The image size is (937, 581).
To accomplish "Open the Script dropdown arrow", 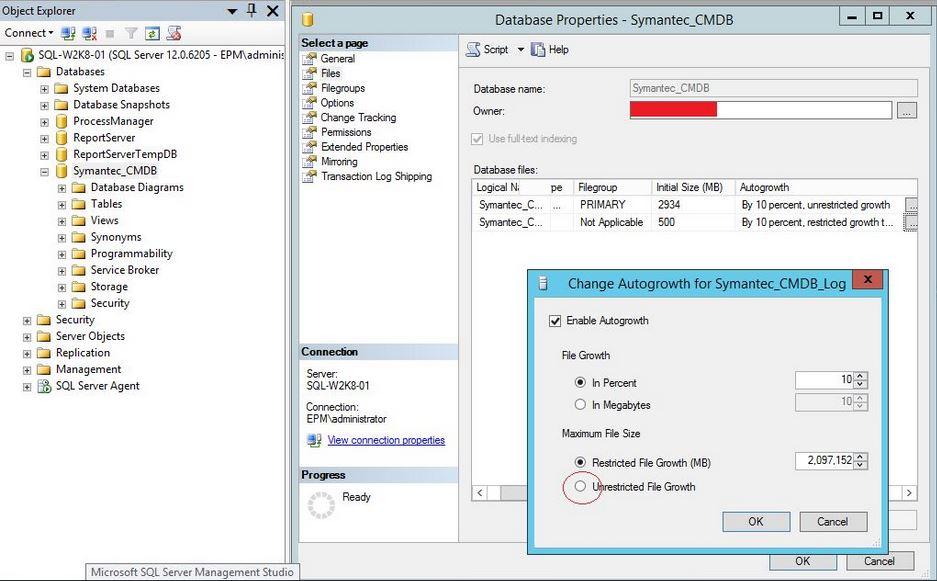I will click(520, 50).
